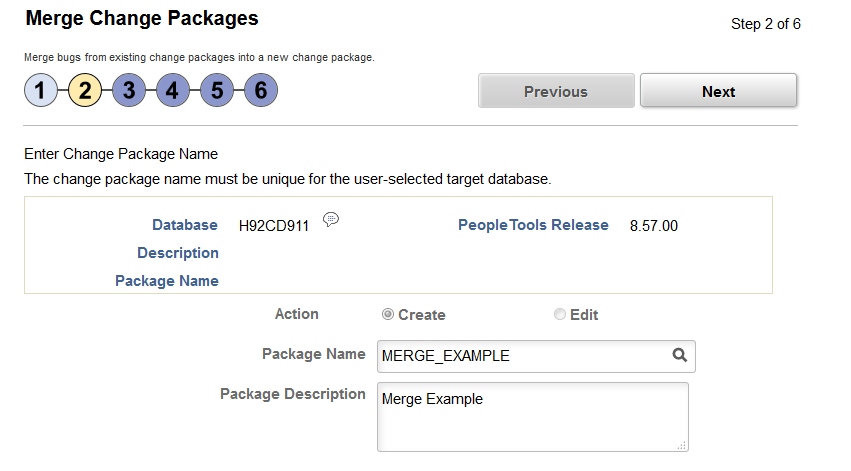Choose the Edit radio button
851x471 pixels.
(560, 314)
